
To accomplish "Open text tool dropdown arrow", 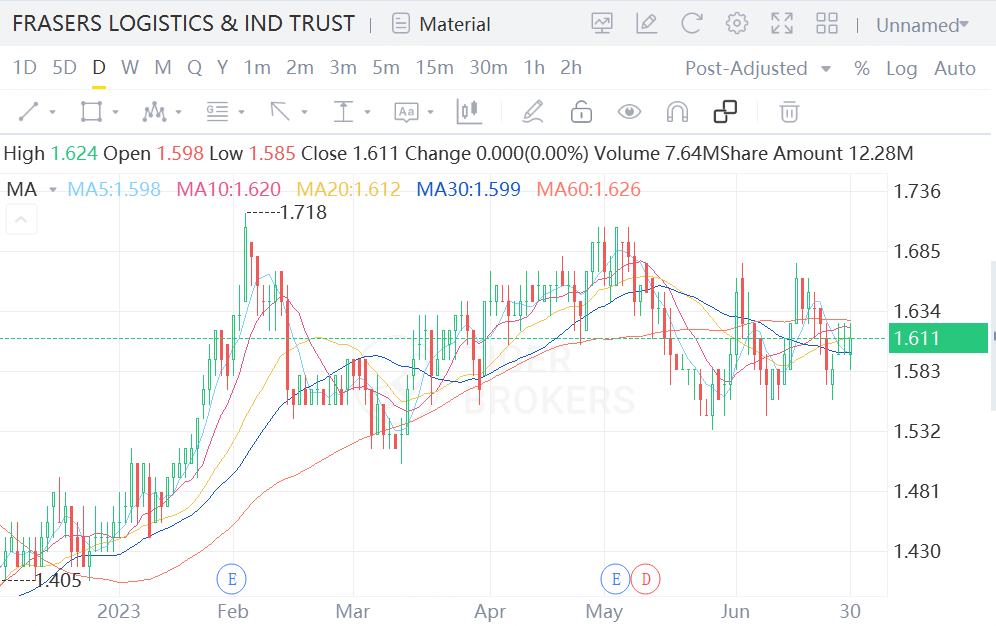I will (x=431, y=112).
